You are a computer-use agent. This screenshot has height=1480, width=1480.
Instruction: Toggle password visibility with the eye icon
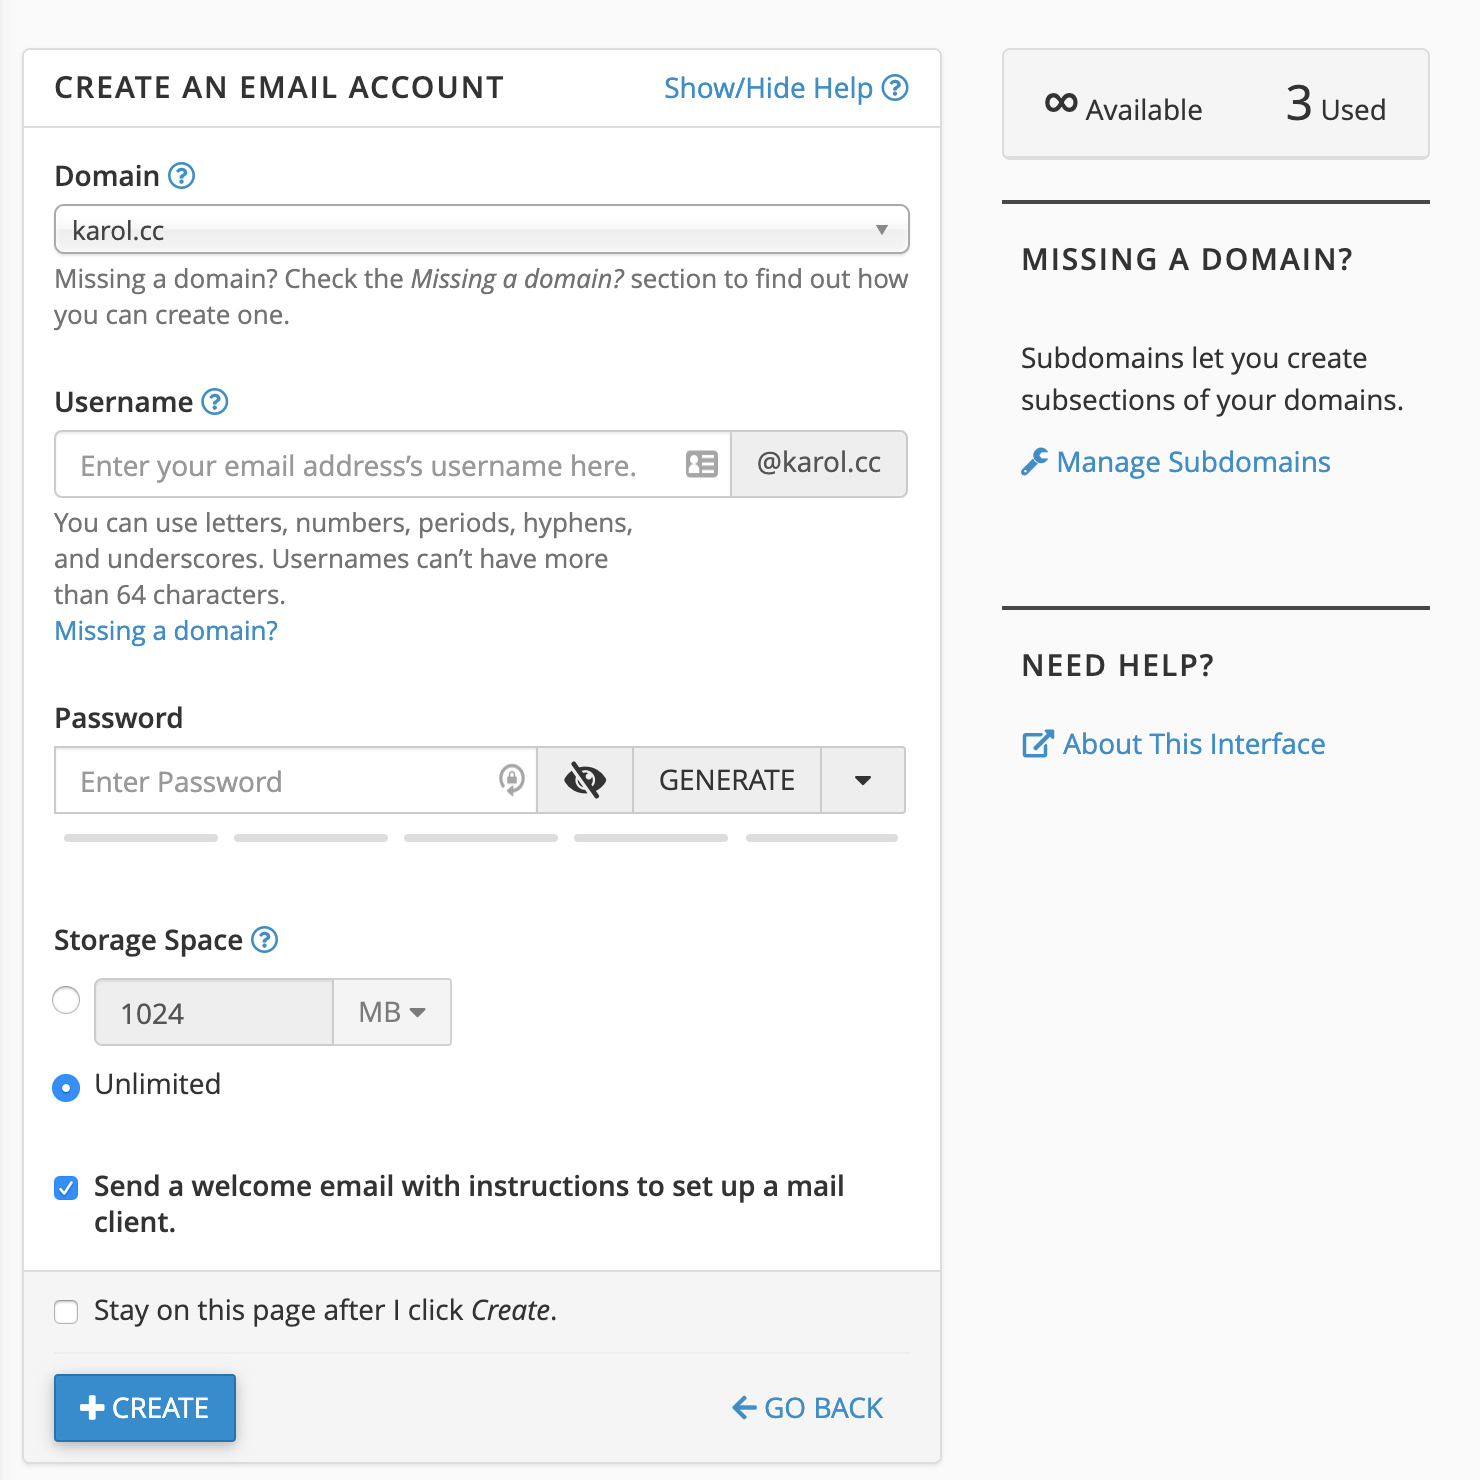(585, 780)
